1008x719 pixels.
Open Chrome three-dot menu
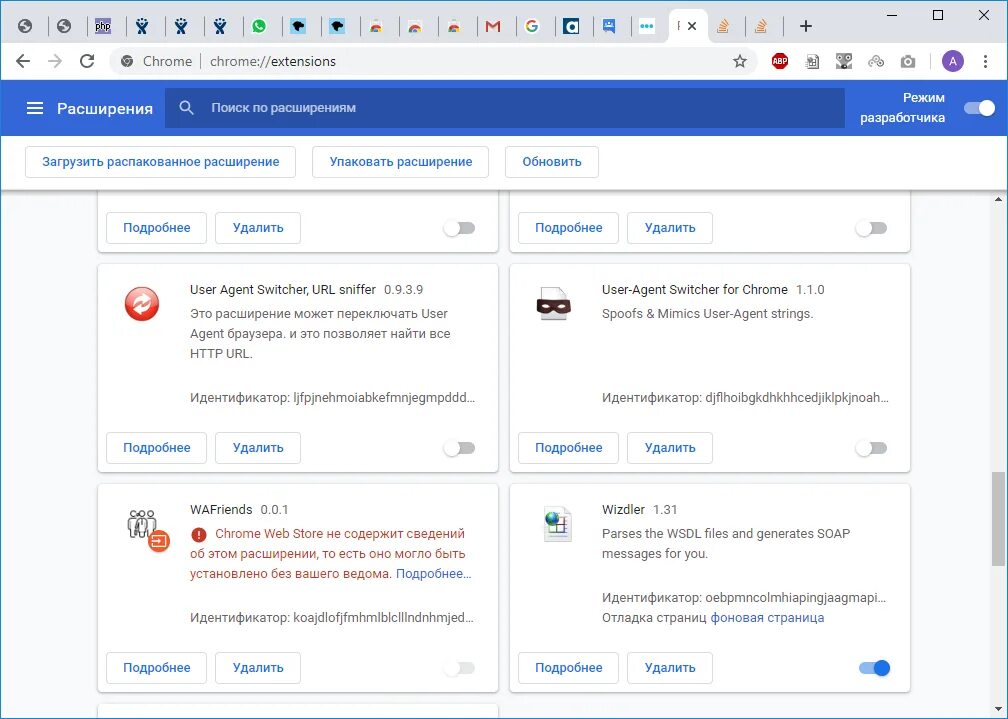tap(985, 61)
